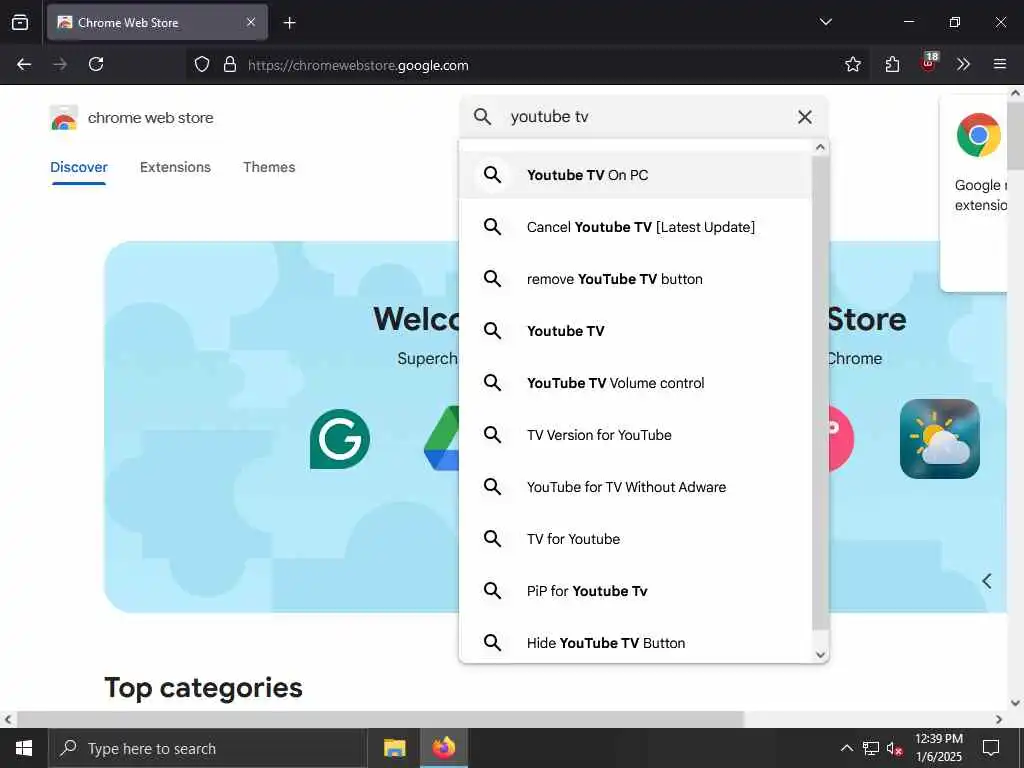Choose suggestion PiP for Youtube Tv
Screen dimensions: 1024x768
pos(635,591)
